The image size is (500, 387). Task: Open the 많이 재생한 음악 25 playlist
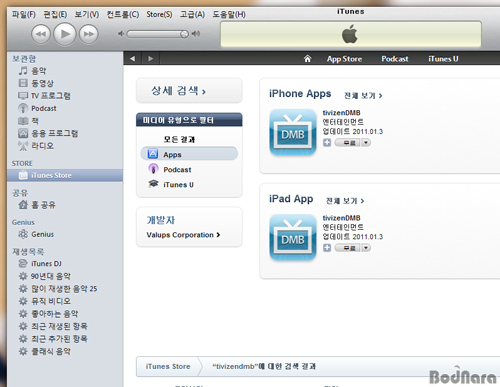(65, 289)
